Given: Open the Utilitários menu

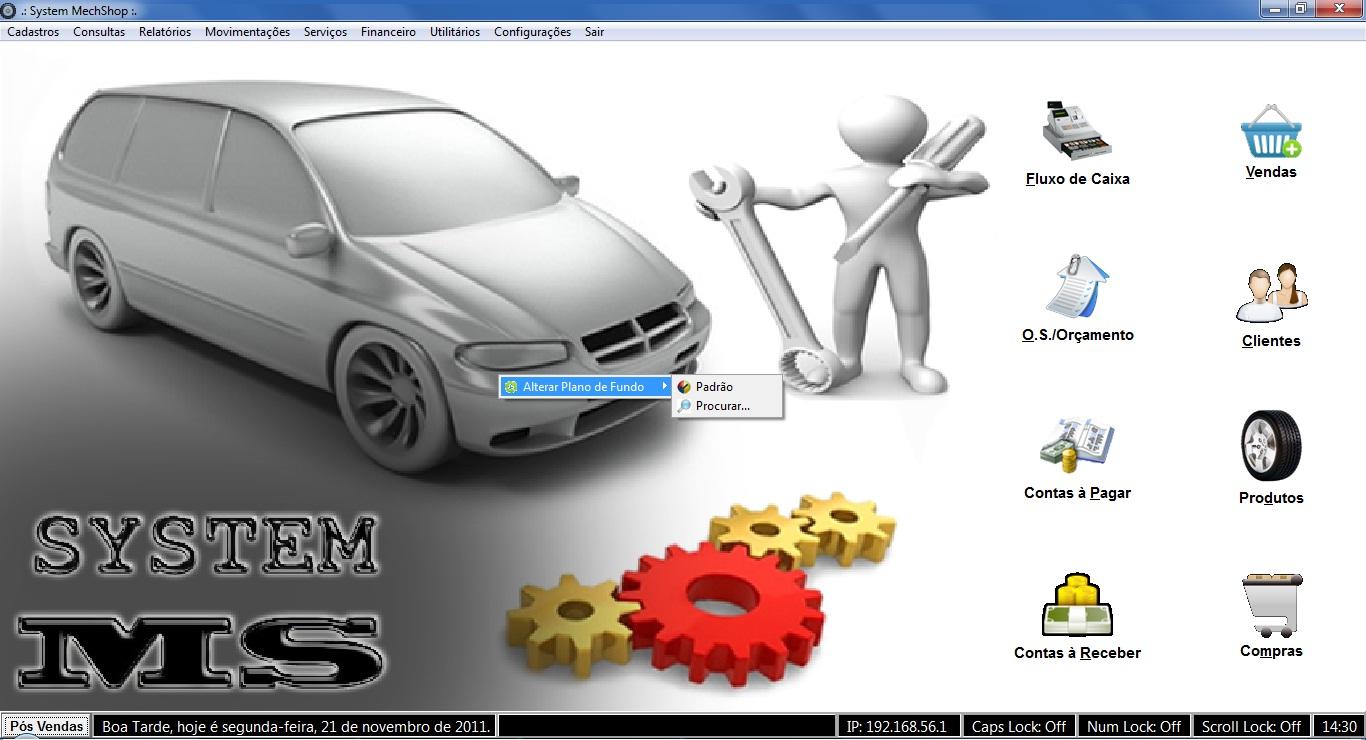Looking at the screenshot, I should (x=455, y=32).
